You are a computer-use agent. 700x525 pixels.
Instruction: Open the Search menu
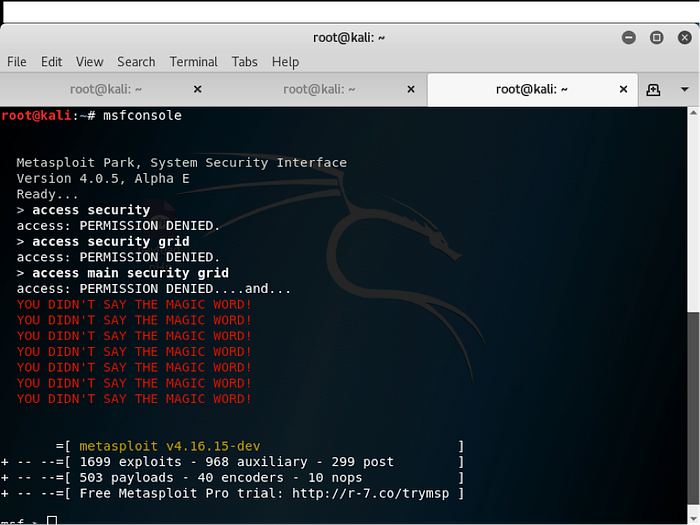click(136, 62)
